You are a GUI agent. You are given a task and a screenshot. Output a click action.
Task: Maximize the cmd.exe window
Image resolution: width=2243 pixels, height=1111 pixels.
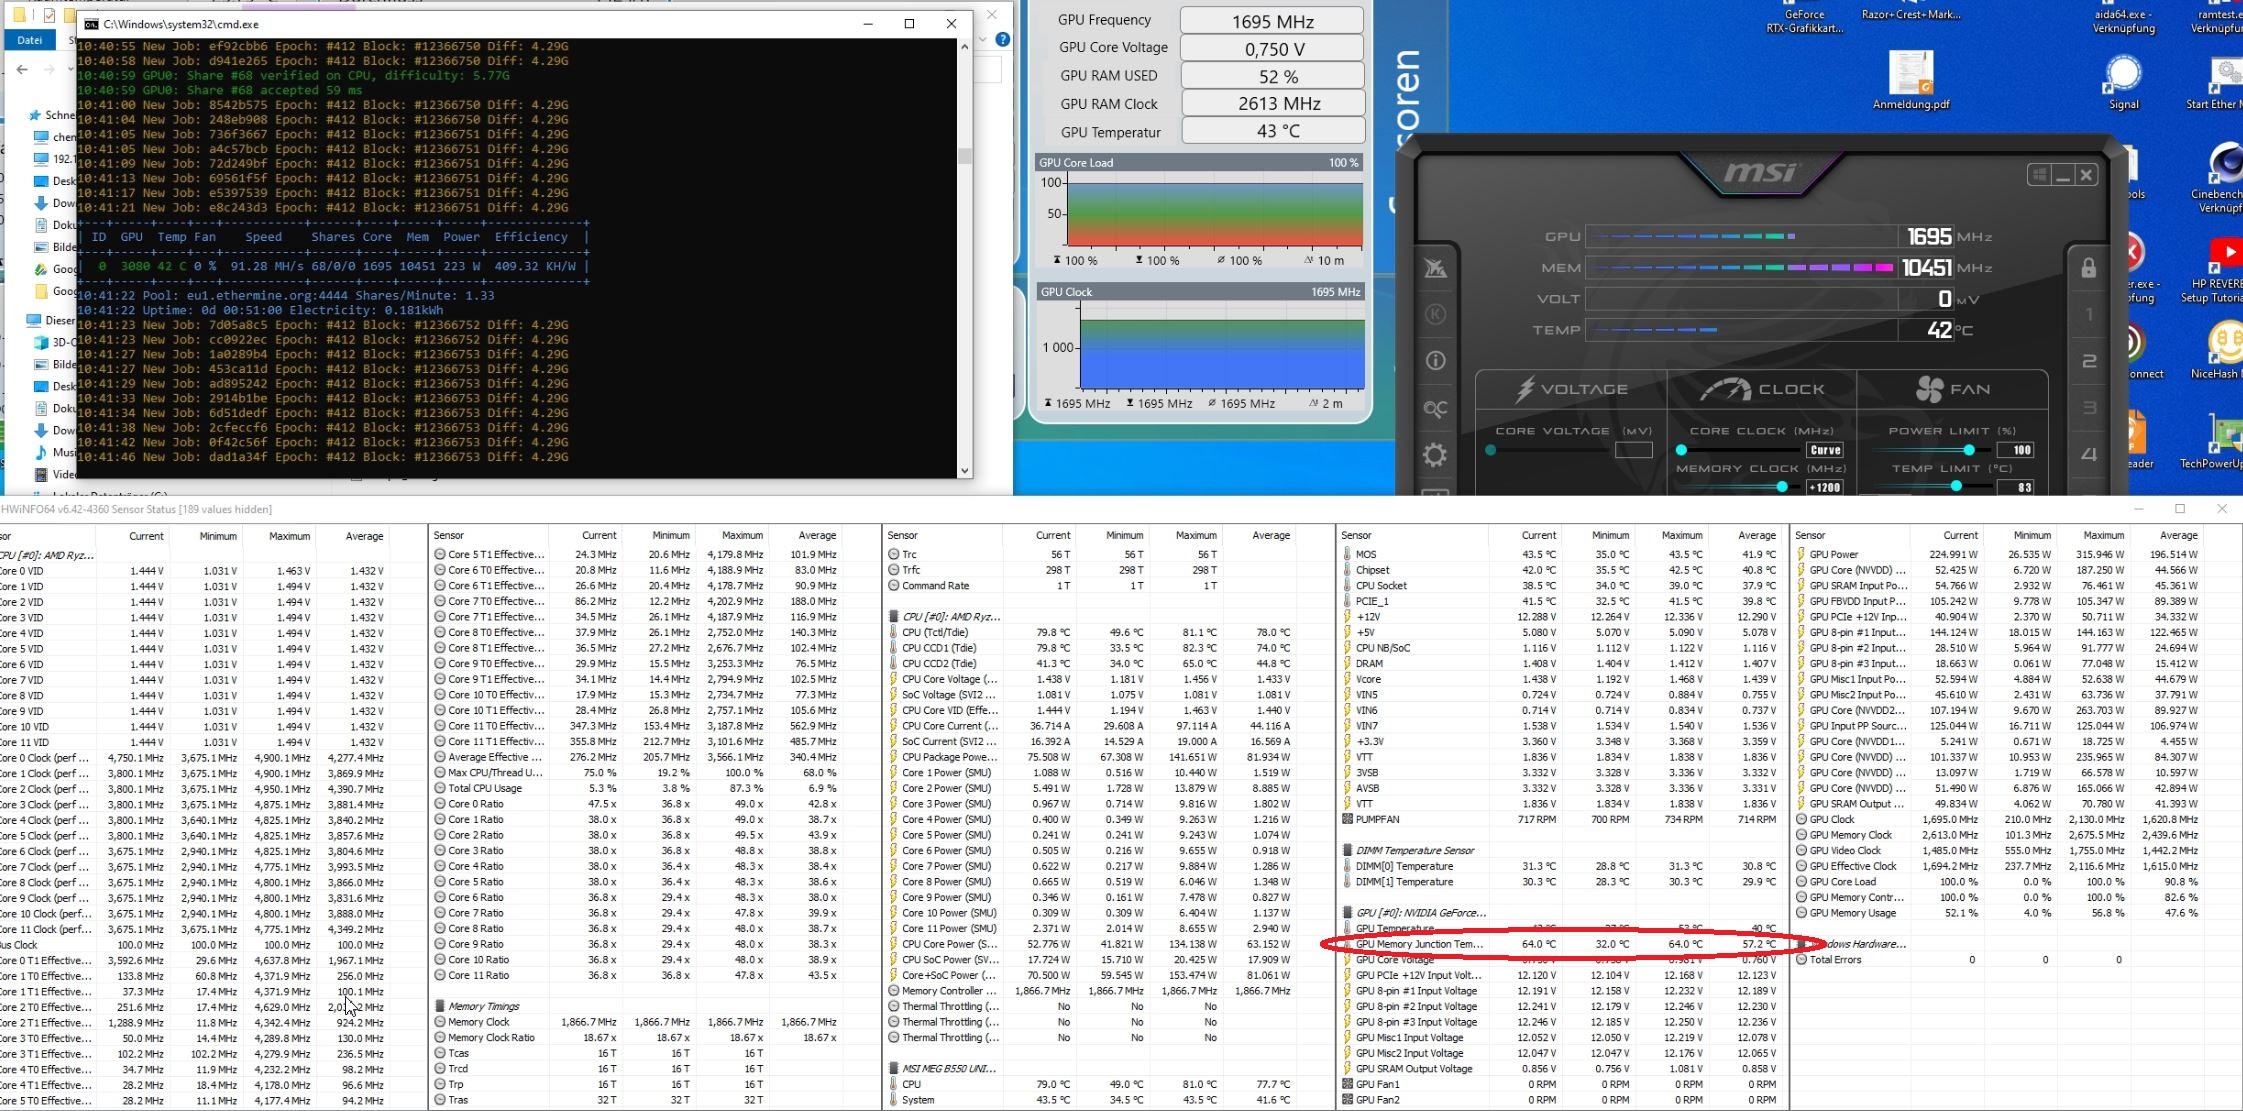click(x=909, y=24)
